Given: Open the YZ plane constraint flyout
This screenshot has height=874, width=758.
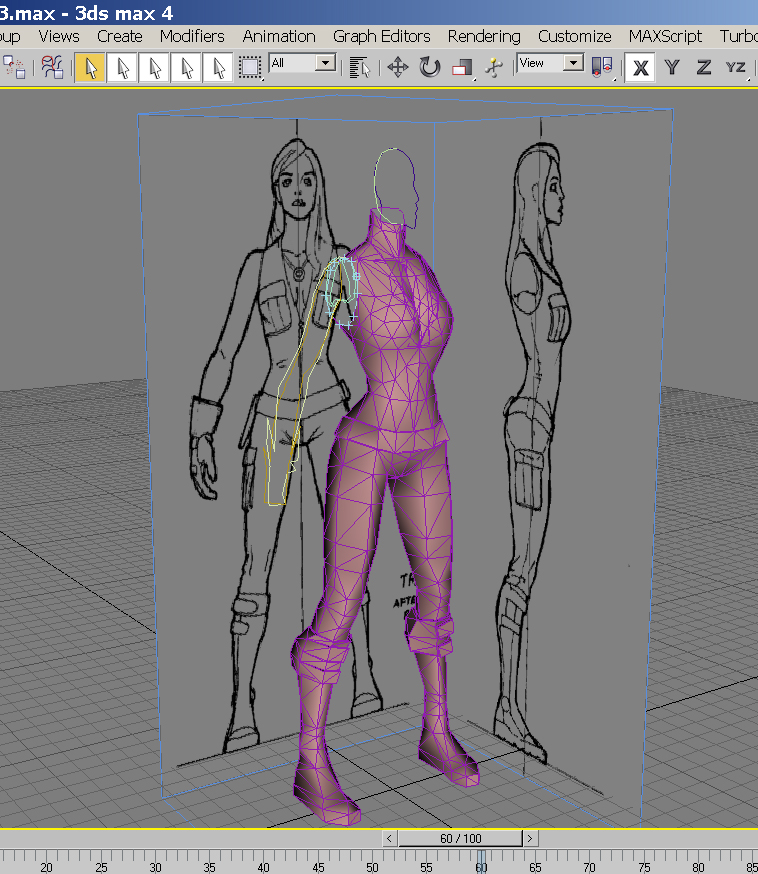Looking at the screenshot, I should (736, 67).
